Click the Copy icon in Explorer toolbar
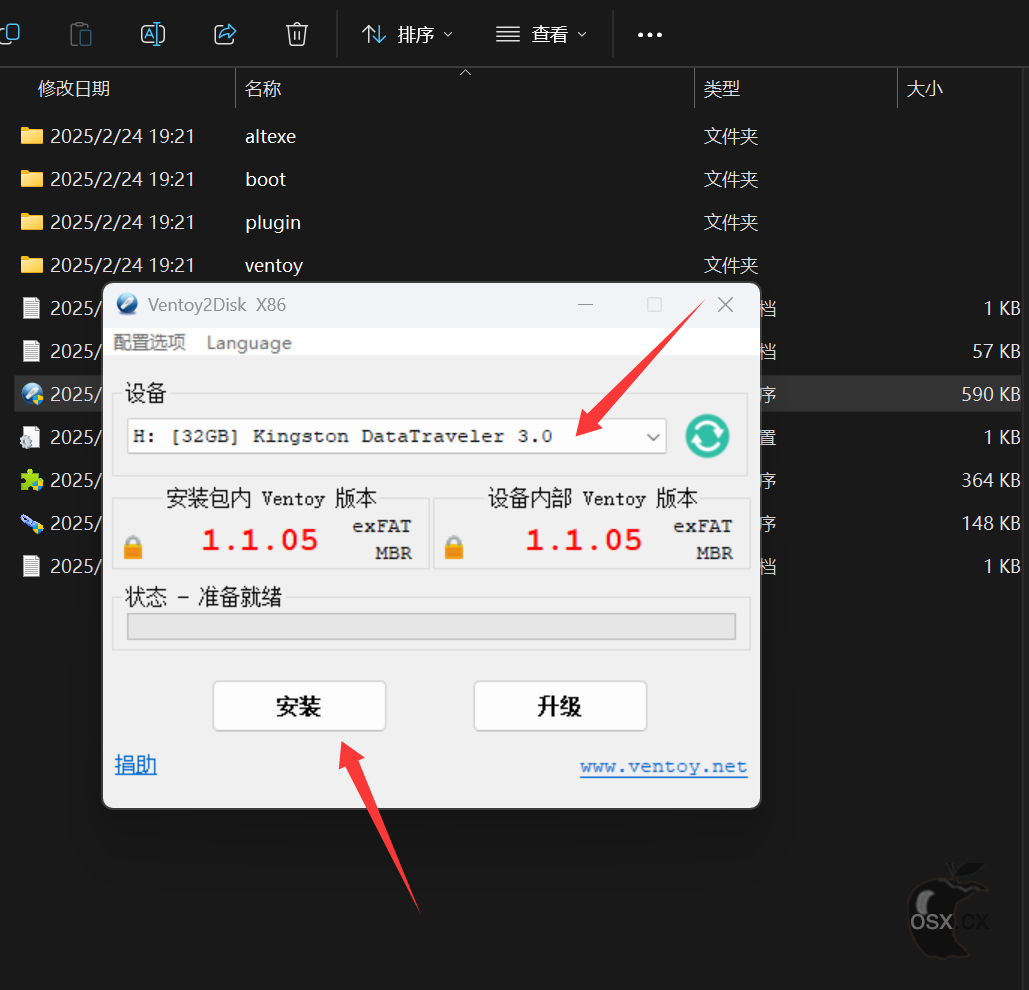1029x990 pixels. coord(9,34)
